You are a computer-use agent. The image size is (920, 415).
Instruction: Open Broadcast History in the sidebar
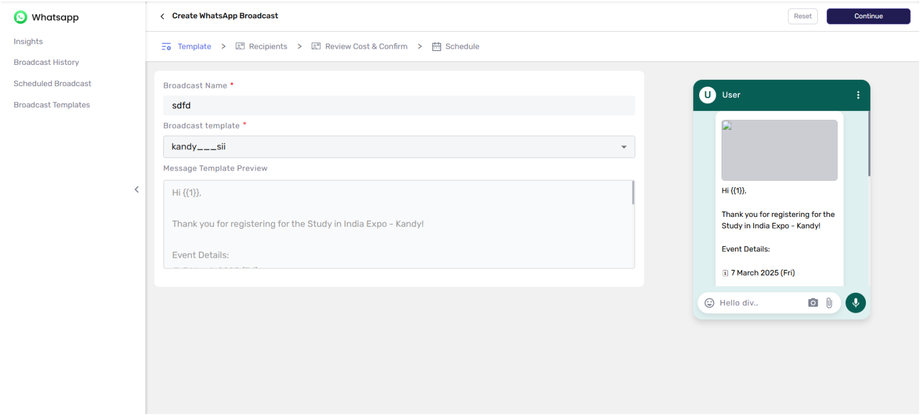[x=46, y=62]
